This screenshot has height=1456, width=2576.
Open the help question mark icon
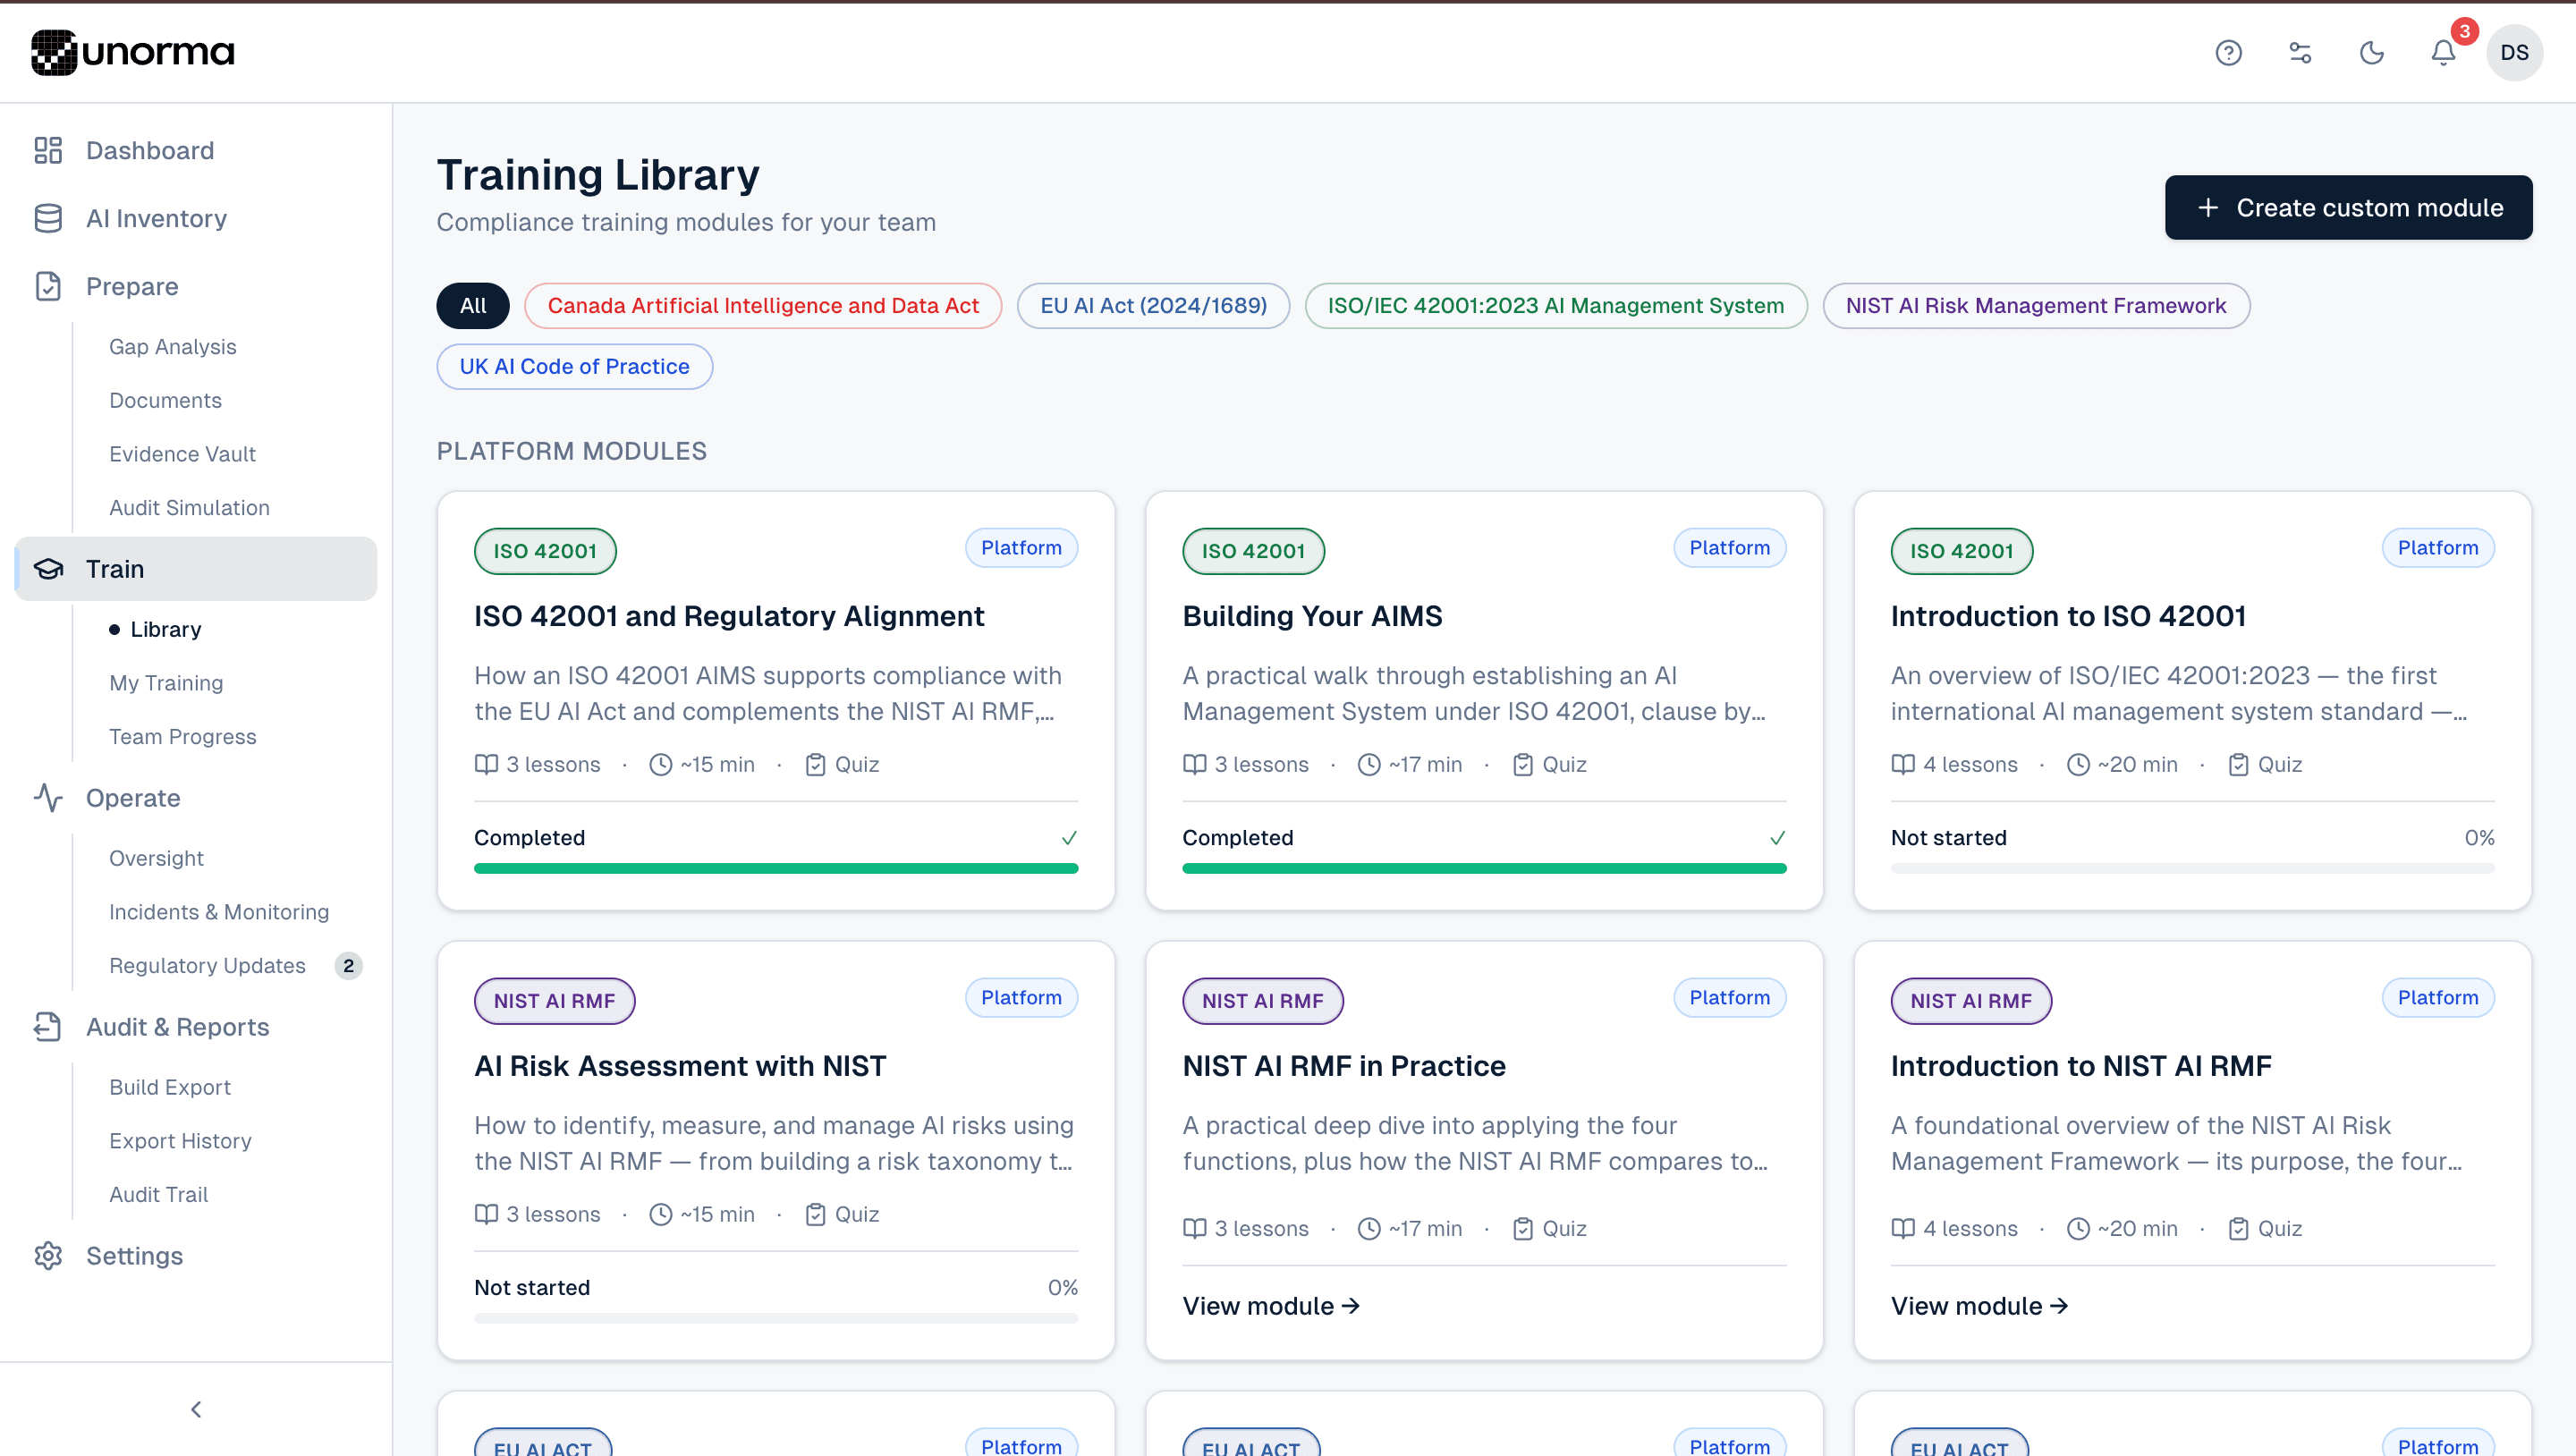[x=2228, y=53]
